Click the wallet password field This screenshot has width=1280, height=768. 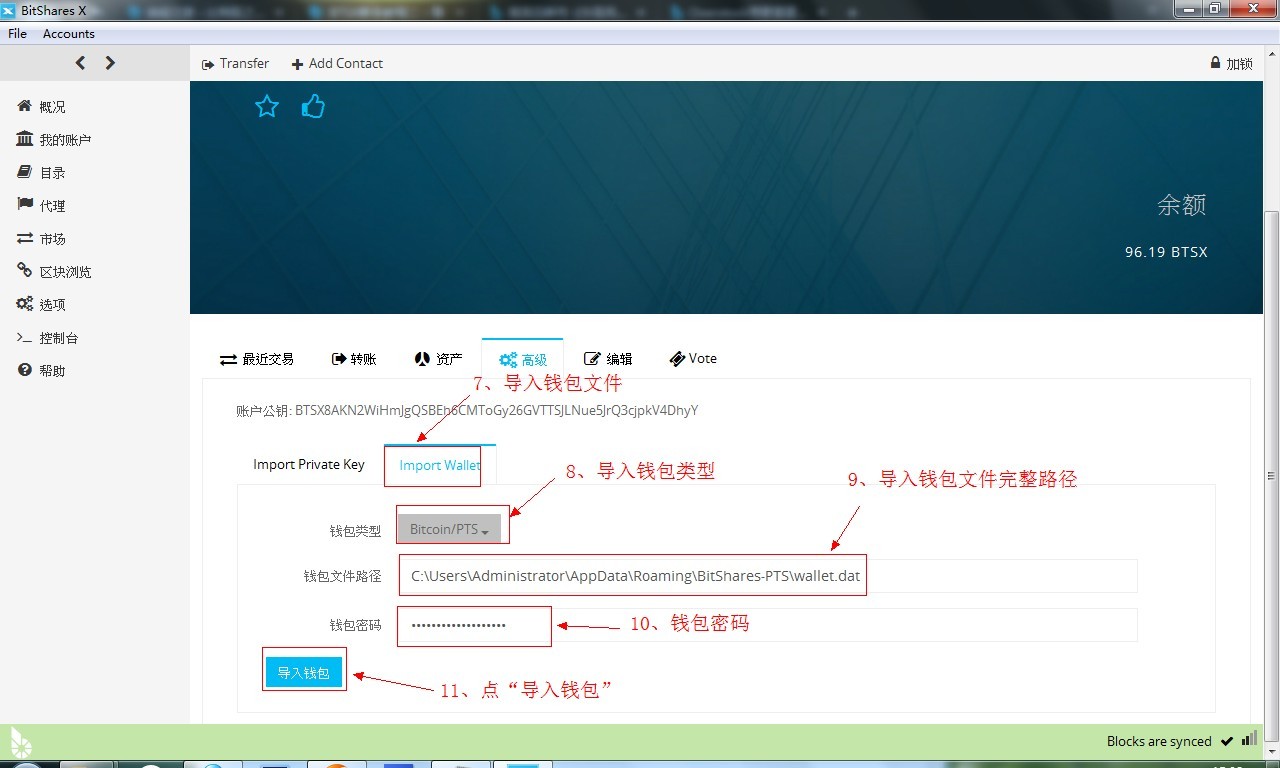768,625
